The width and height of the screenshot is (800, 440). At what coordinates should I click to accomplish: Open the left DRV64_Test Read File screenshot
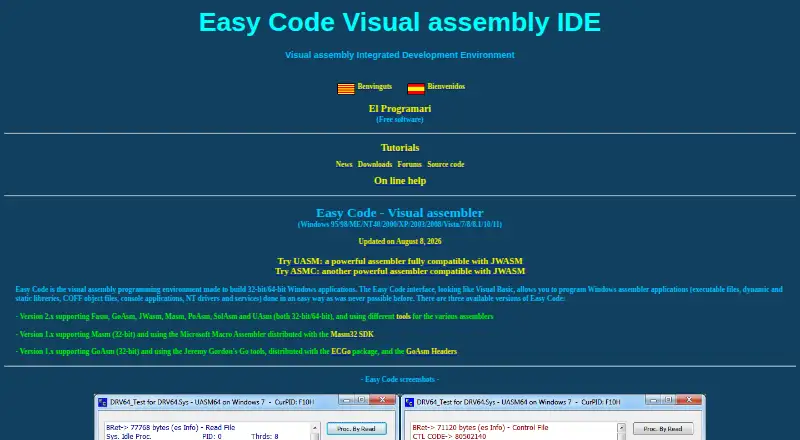coord(245,417)
